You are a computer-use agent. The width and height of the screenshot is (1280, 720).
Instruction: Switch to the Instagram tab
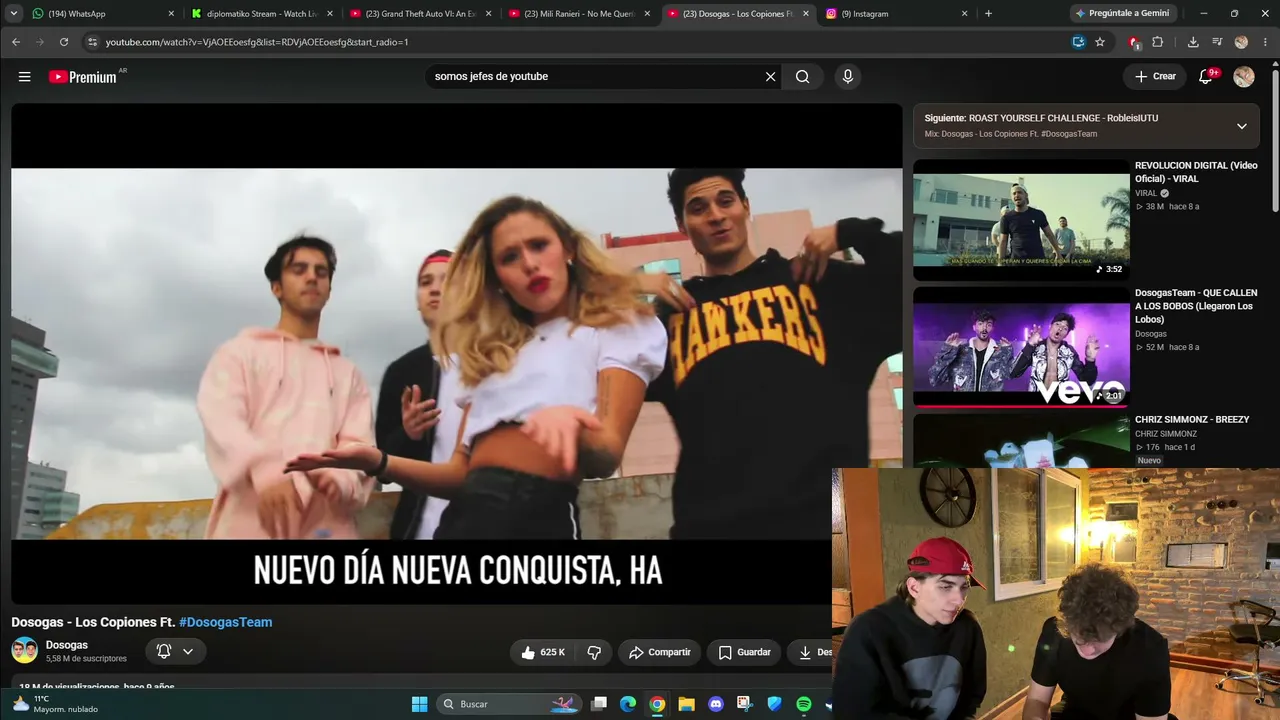point(895,14)
